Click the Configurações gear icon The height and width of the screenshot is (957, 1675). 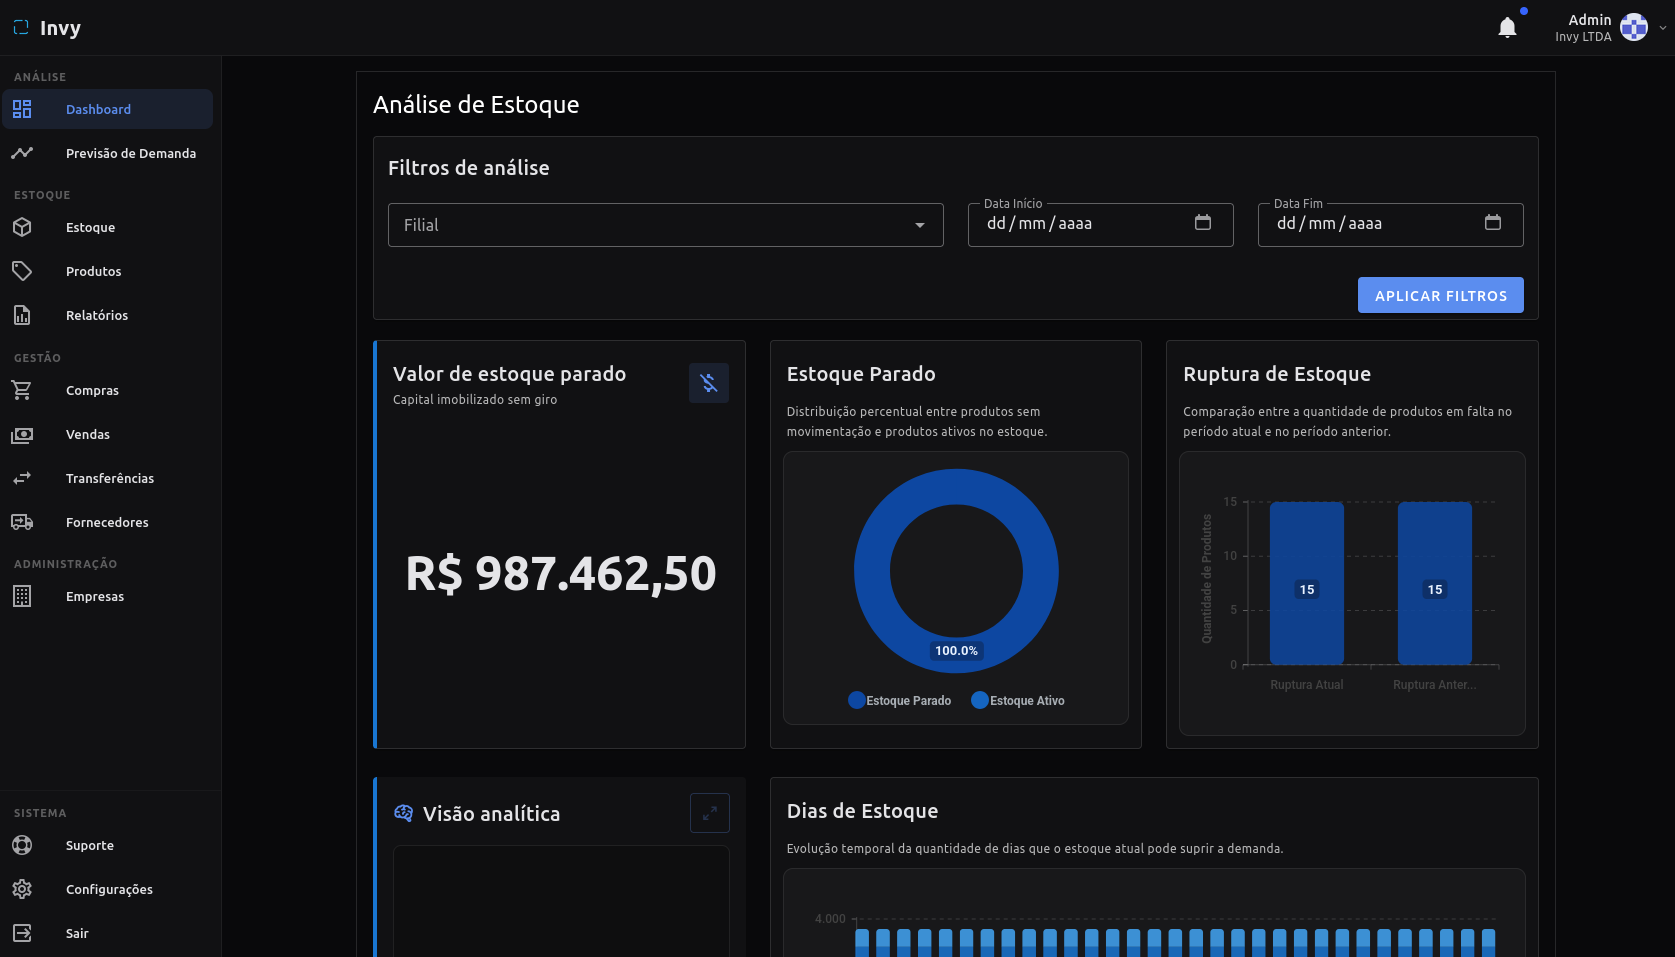click(22, 889)
